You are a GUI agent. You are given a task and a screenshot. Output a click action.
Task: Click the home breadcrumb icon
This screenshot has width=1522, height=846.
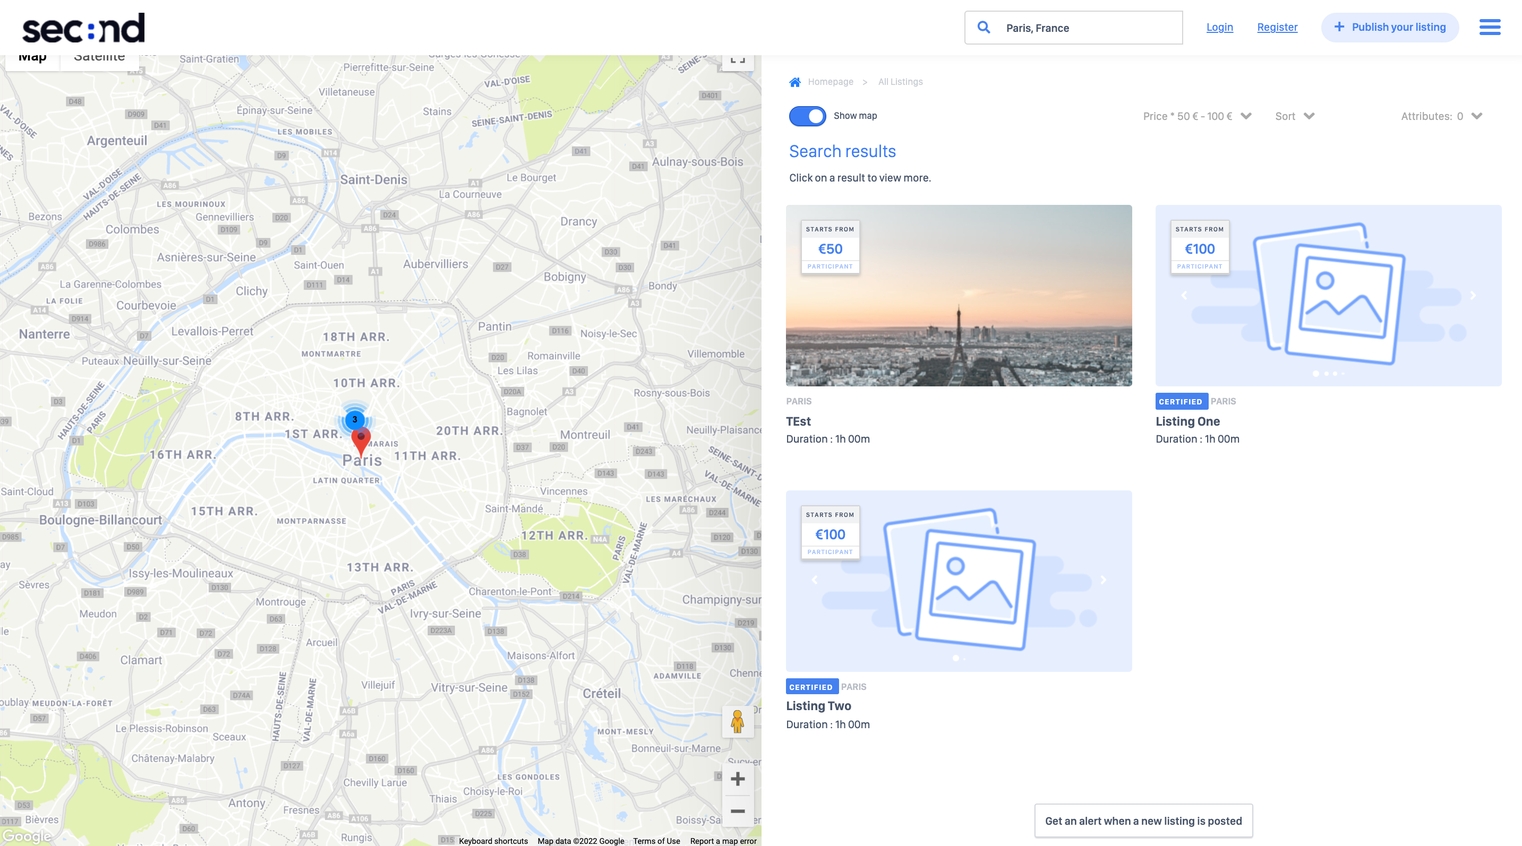click(x=795, y=82)
